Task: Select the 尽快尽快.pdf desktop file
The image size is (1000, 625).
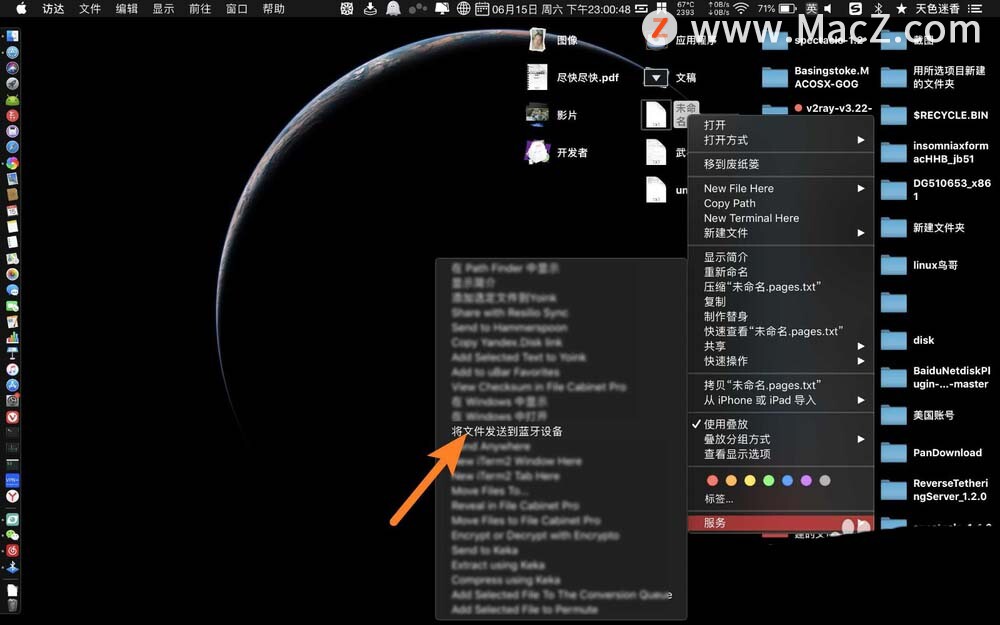Action: (x=573, y=77)
